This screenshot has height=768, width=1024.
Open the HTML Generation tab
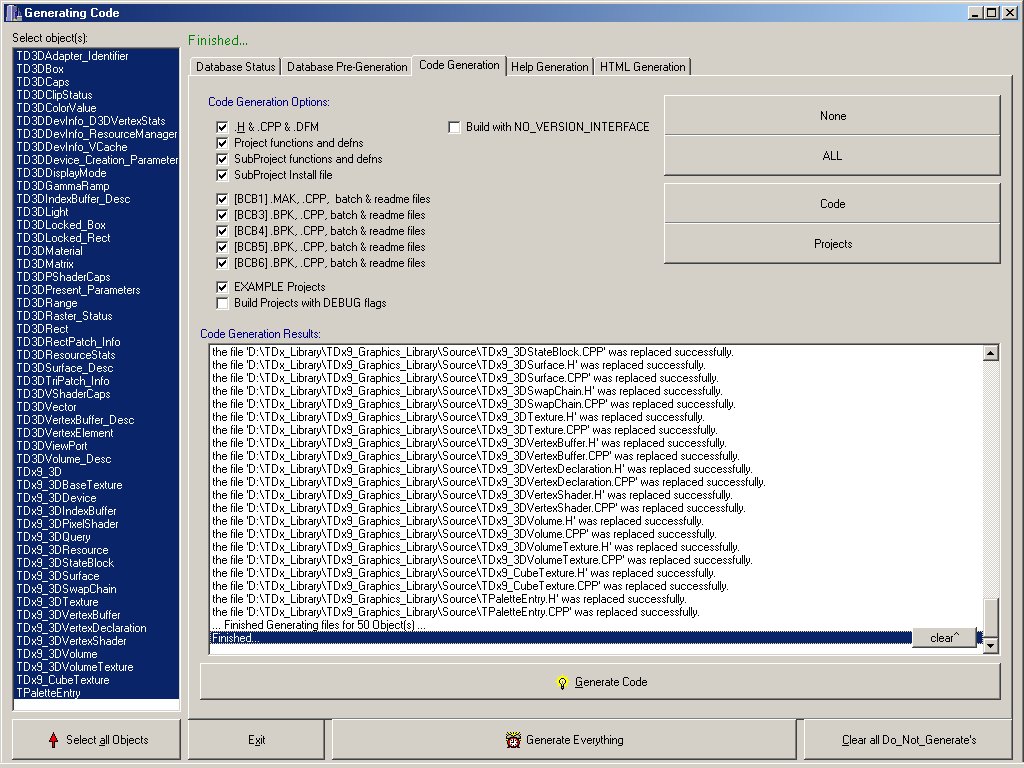click(x=642, y=67)
